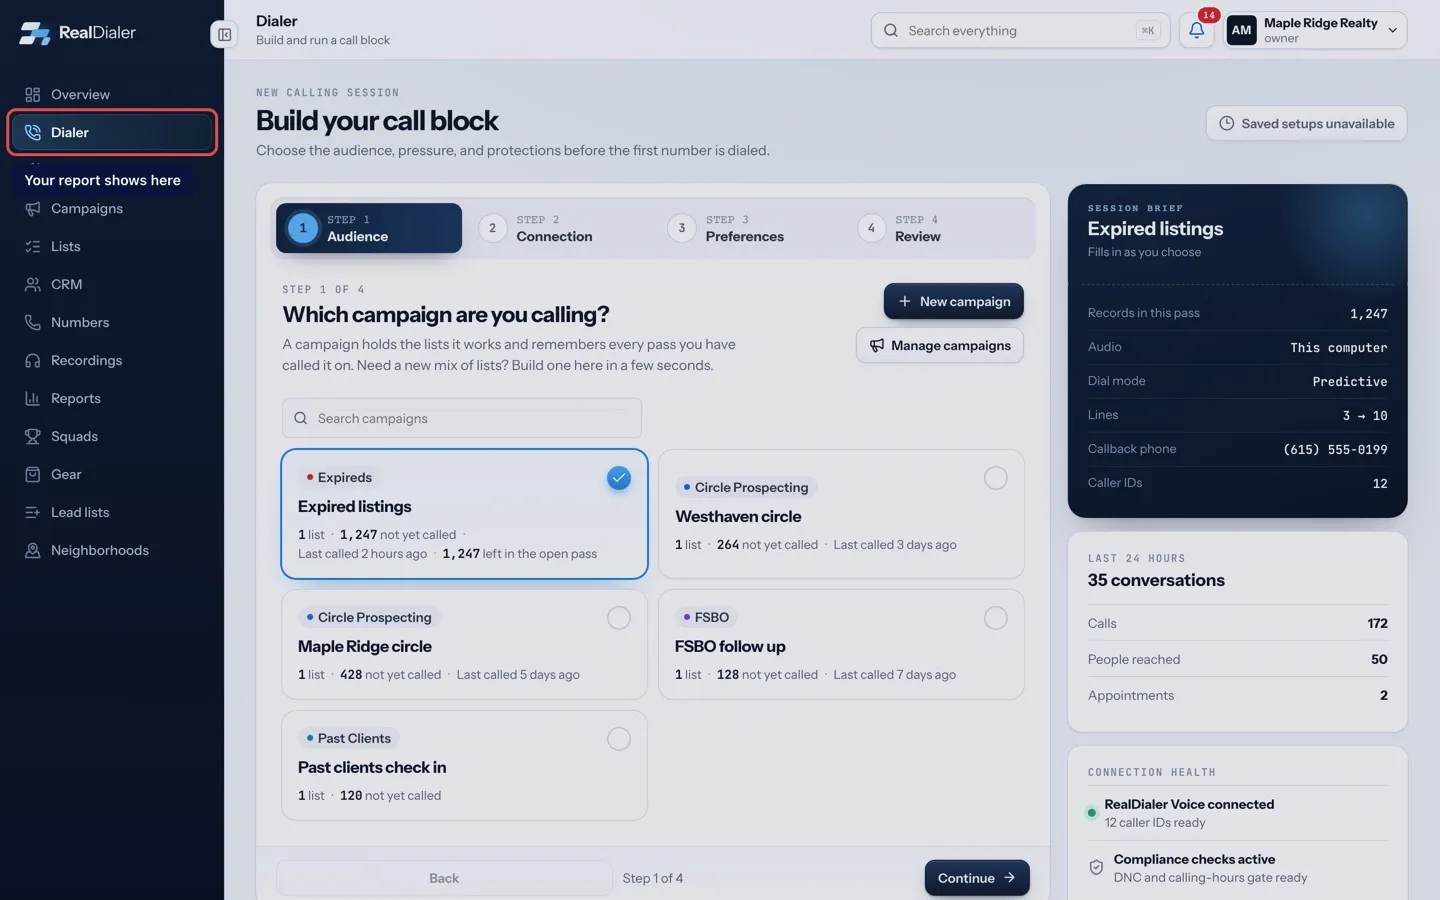The image size is (1440, 900).
Task: Open the Gear shop icon
Action: [x=33, y=474]
